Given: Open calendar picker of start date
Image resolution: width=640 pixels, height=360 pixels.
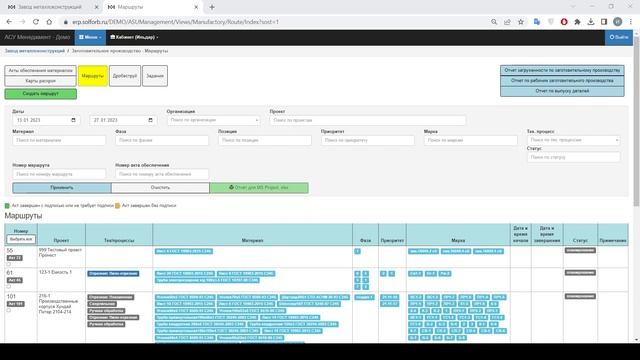Looking at the screenshot, I should [x=73, y=120].
